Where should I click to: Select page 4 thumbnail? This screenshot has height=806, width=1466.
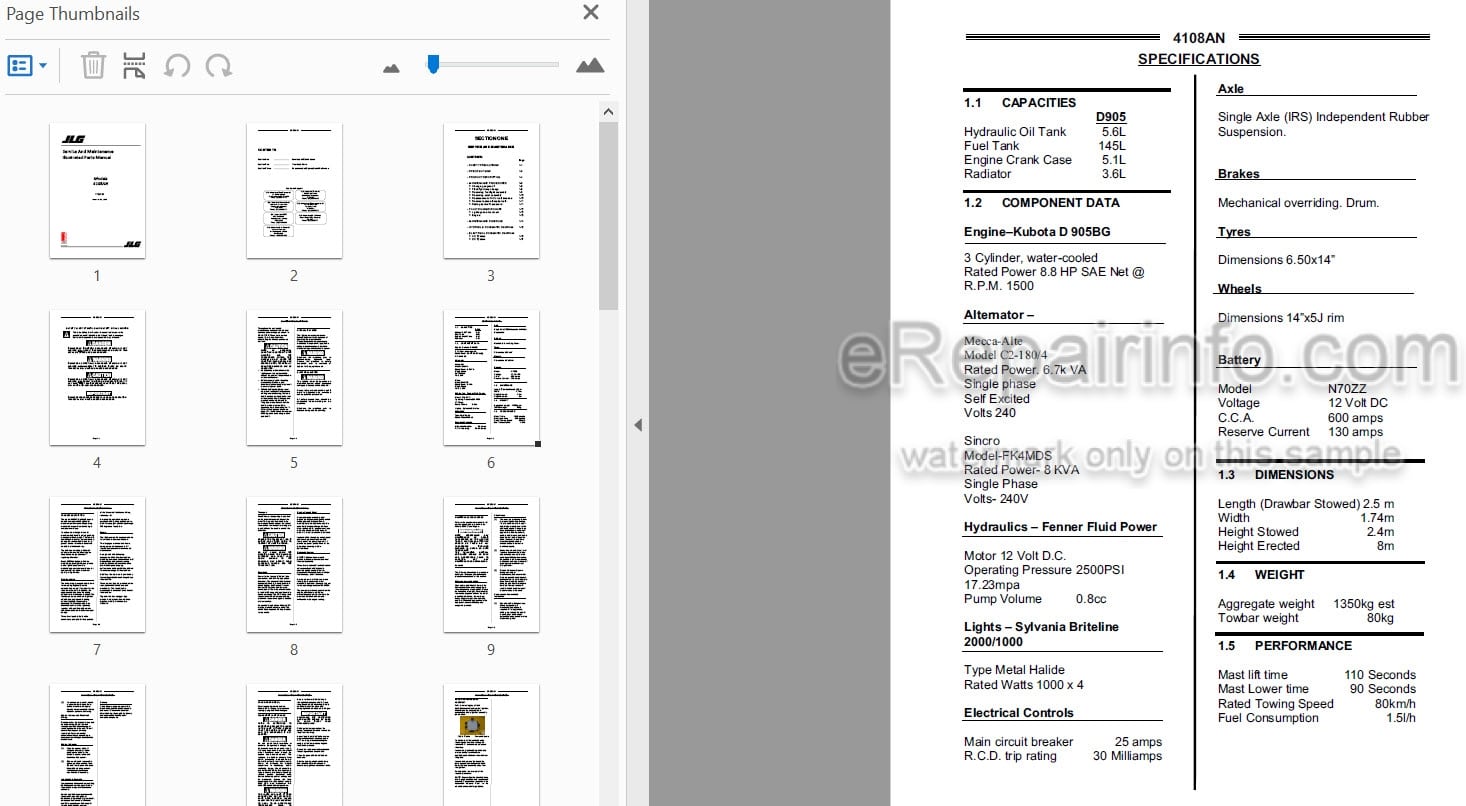pyautogui.click(x=97, y=378)
